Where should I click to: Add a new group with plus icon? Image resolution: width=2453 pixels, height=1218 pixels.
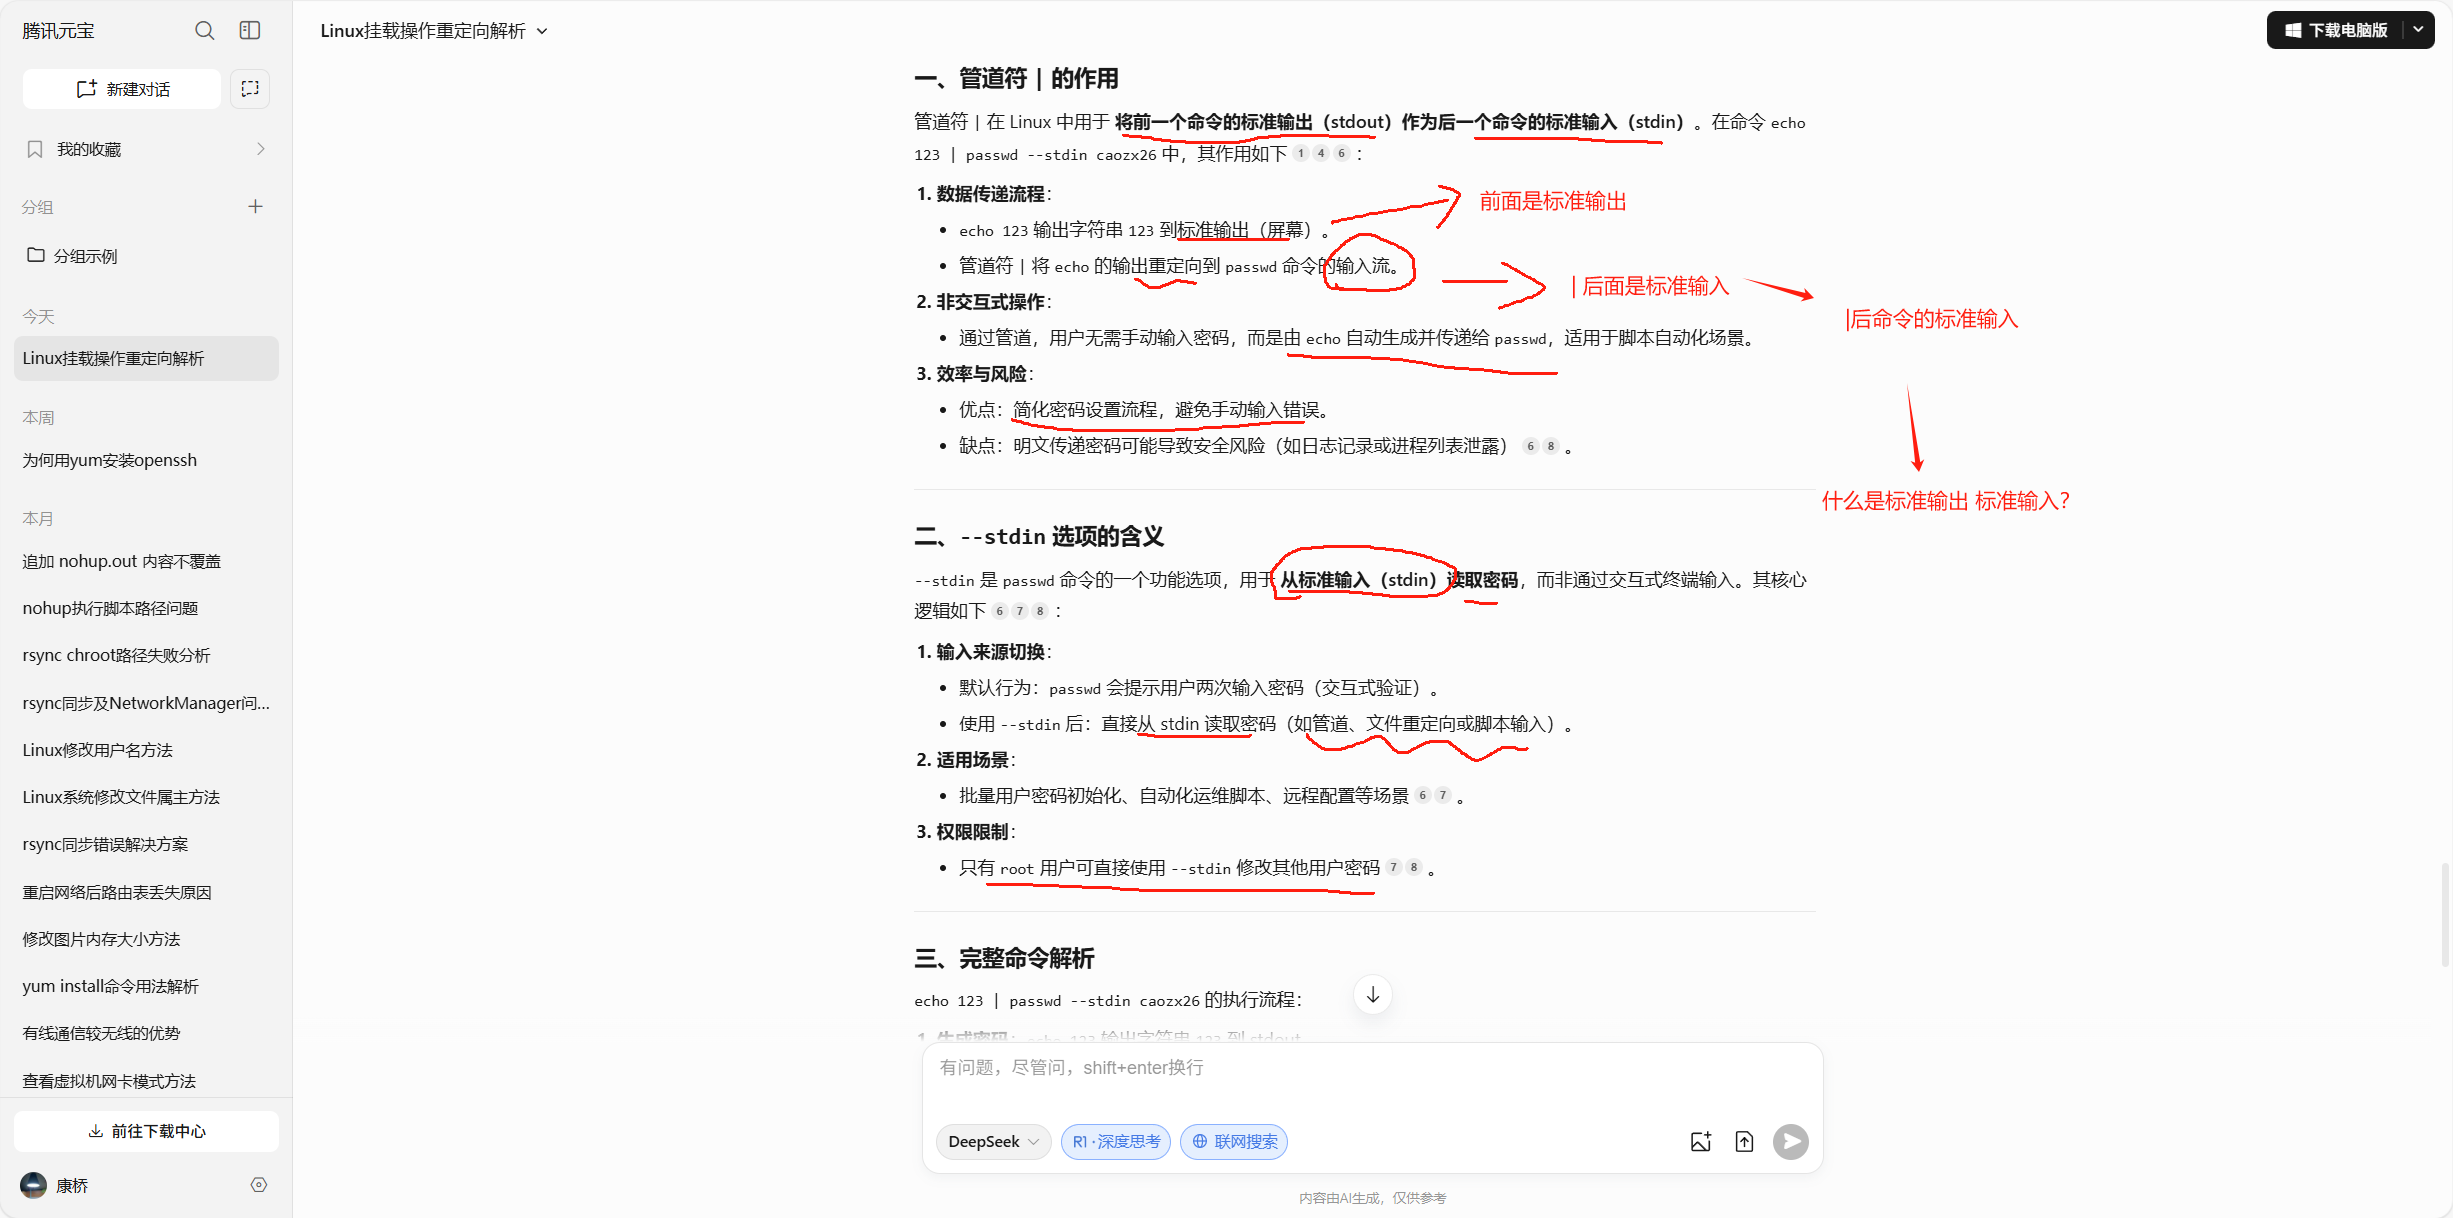pos(255,207)
